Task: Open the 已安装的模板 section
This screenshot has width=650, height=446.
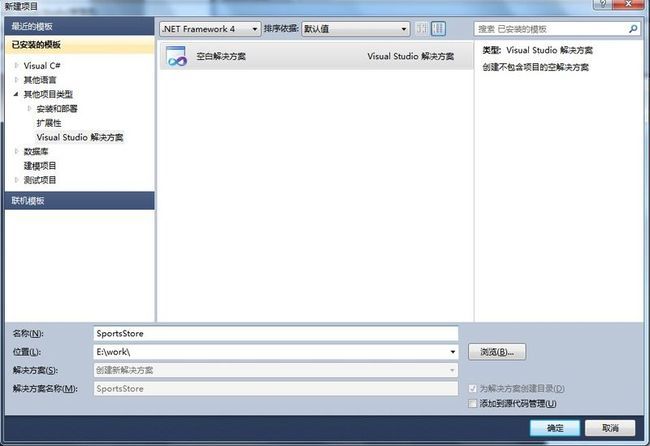Action: pos(80,45)
